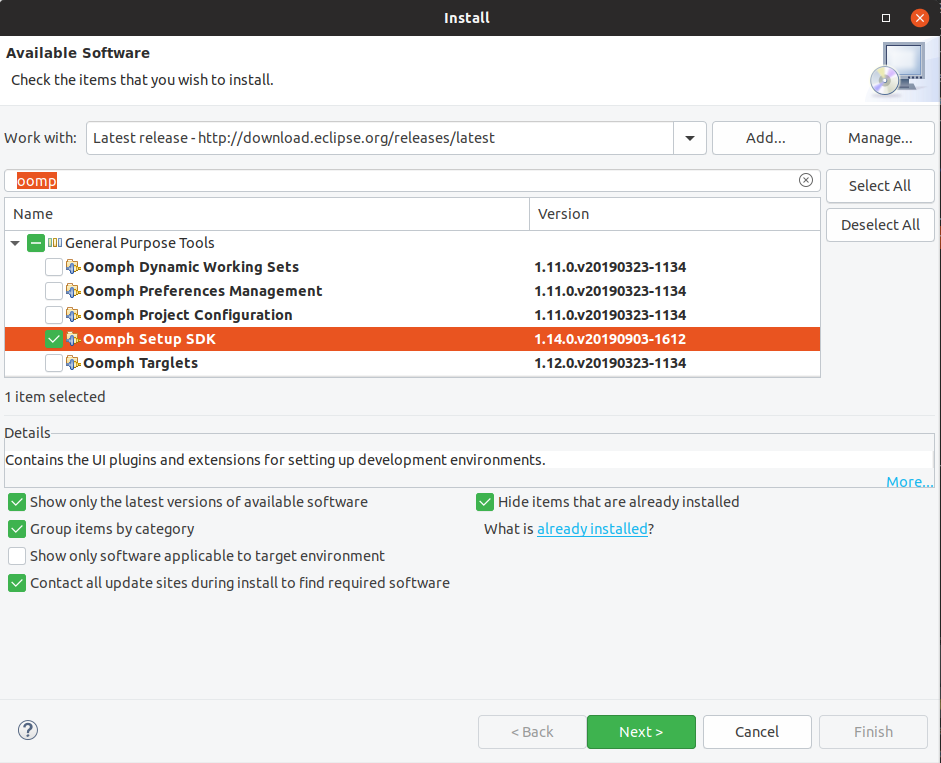Select the Oomph Setup SDK row label
941x763 pixels.
[x=149, y=339]
